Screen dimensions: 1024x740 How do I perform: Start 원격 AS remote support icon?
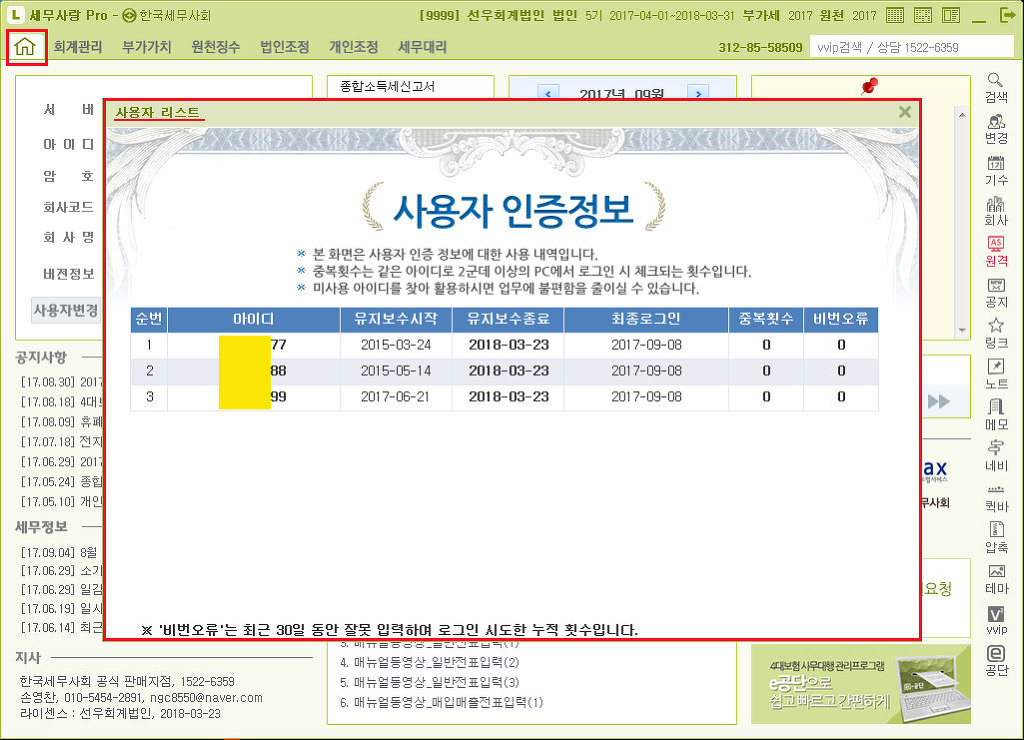click(996, 252)
